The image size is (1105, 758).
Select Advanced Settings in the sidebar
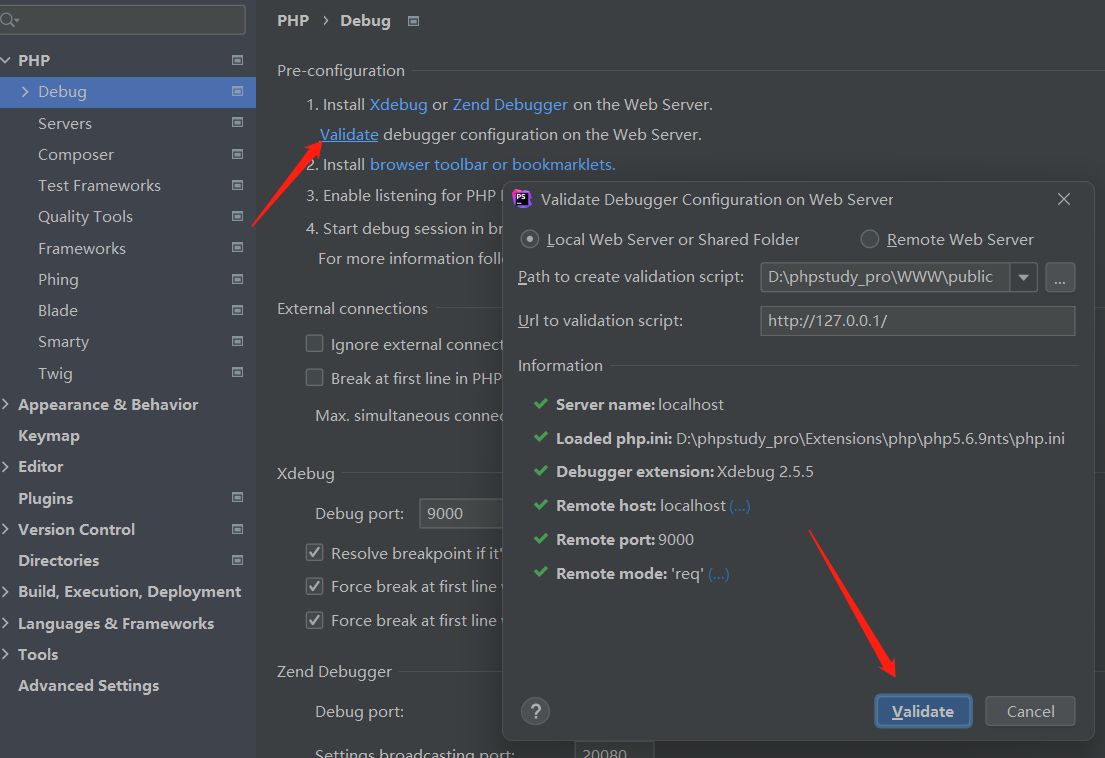tap(89, 685)
